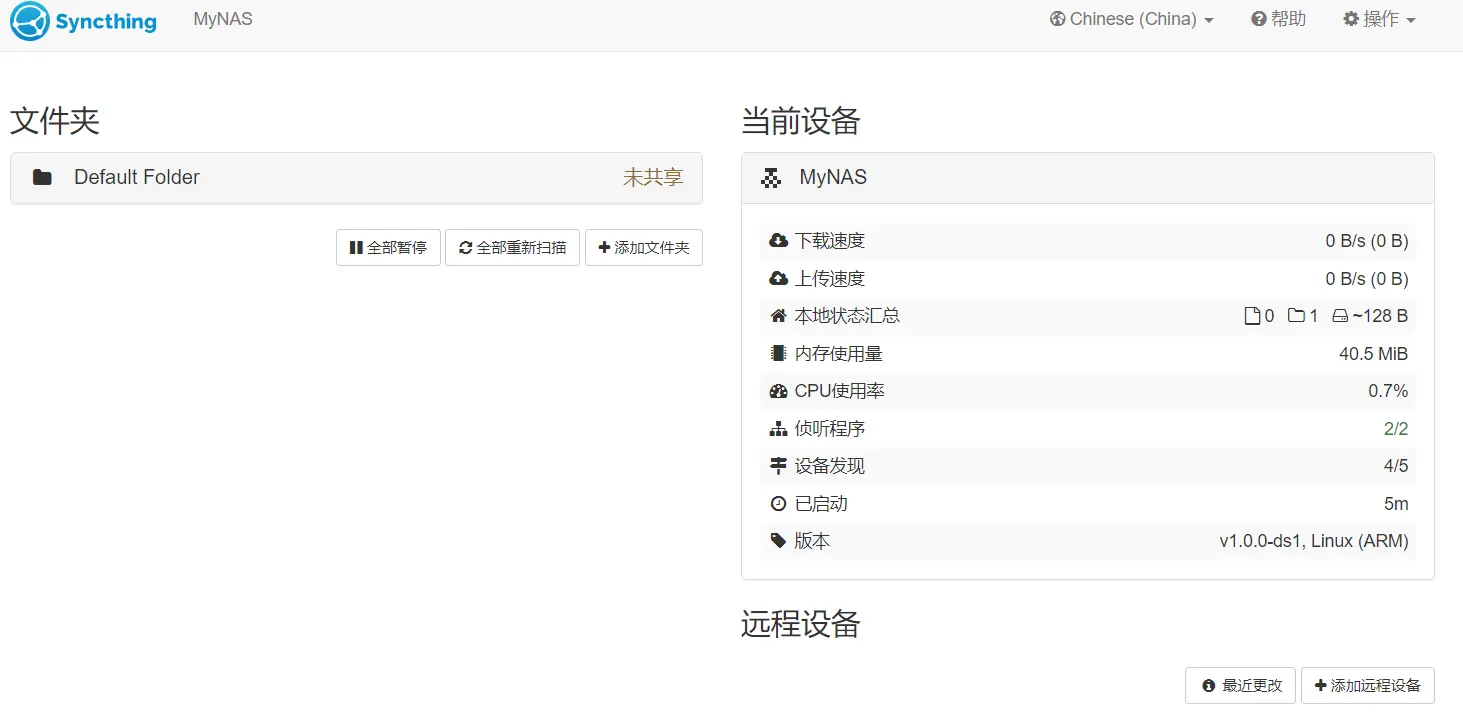Click the clock icon for 已启动
This screenshot has width=1463, height=724.
[x=778, y=504]
